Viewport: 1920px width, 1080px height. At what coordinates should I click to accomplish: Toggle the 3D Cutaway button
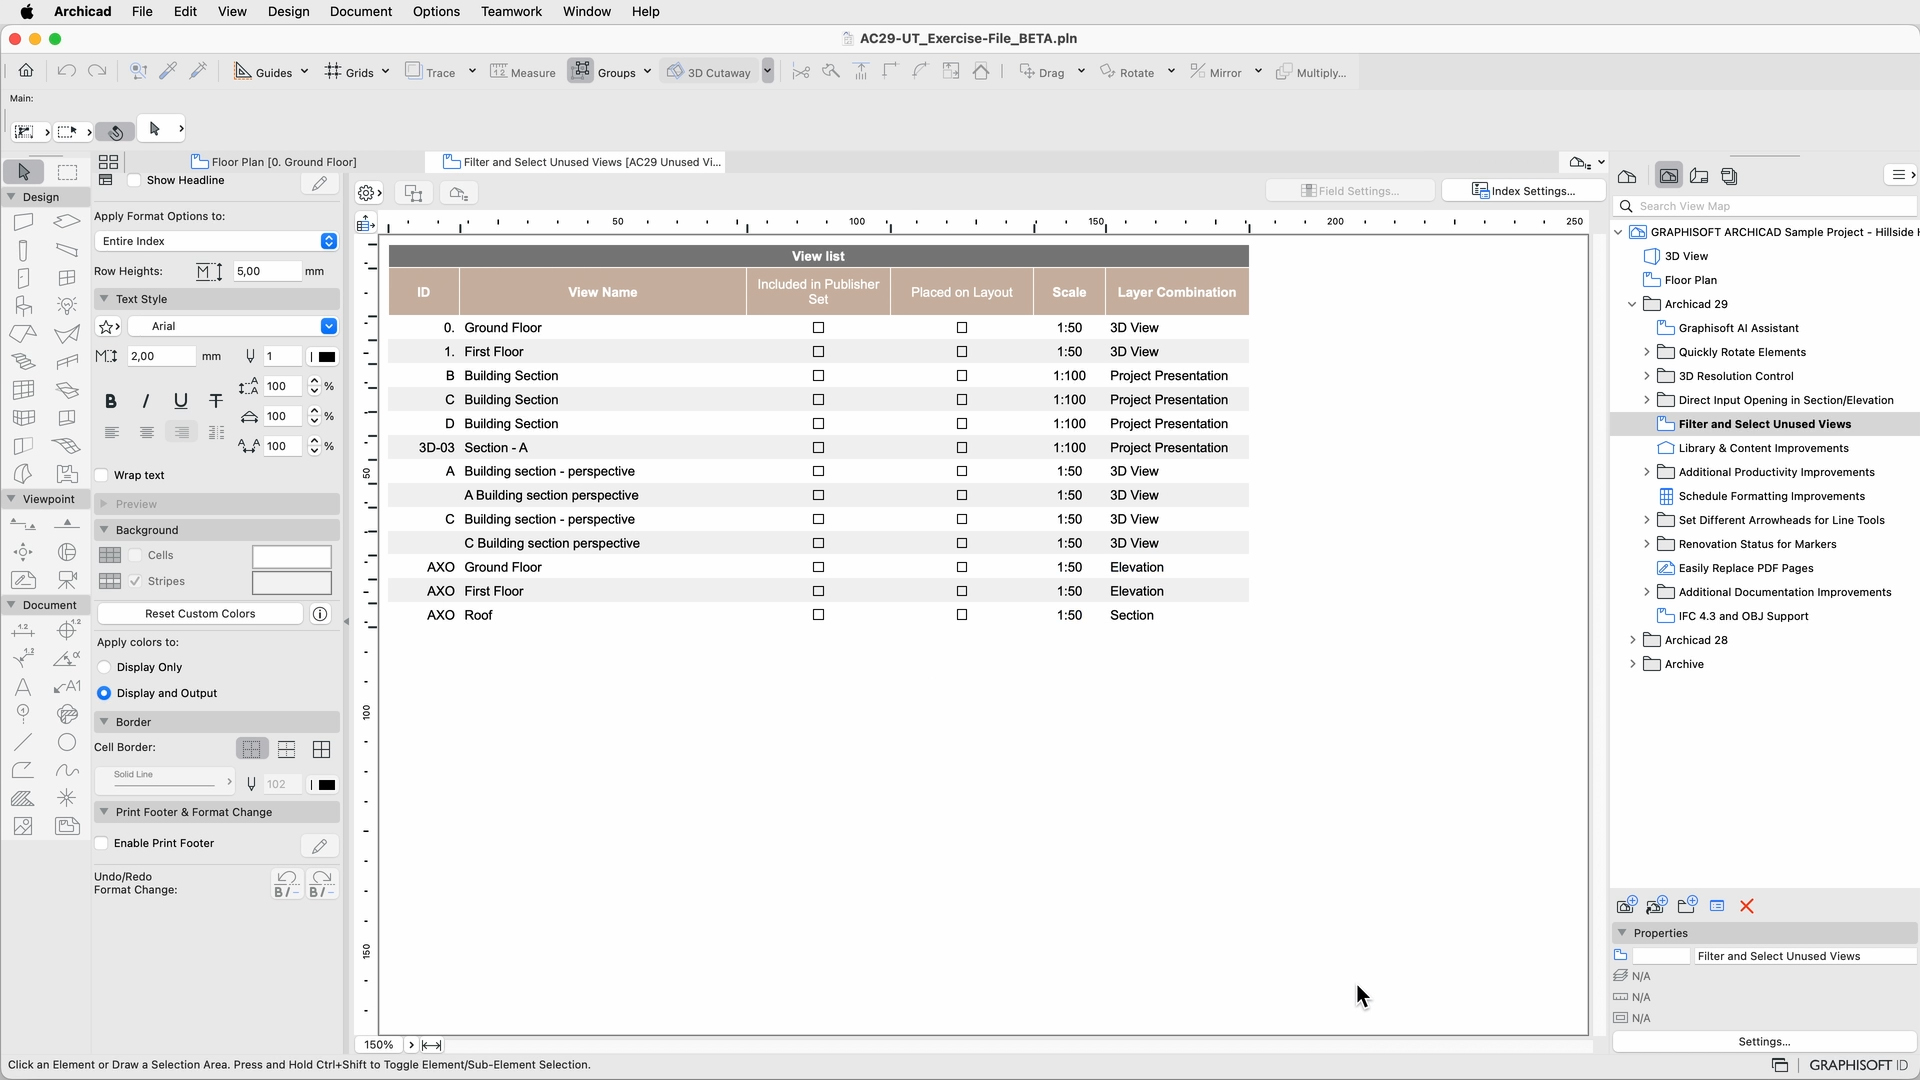(x=709, y=72)
